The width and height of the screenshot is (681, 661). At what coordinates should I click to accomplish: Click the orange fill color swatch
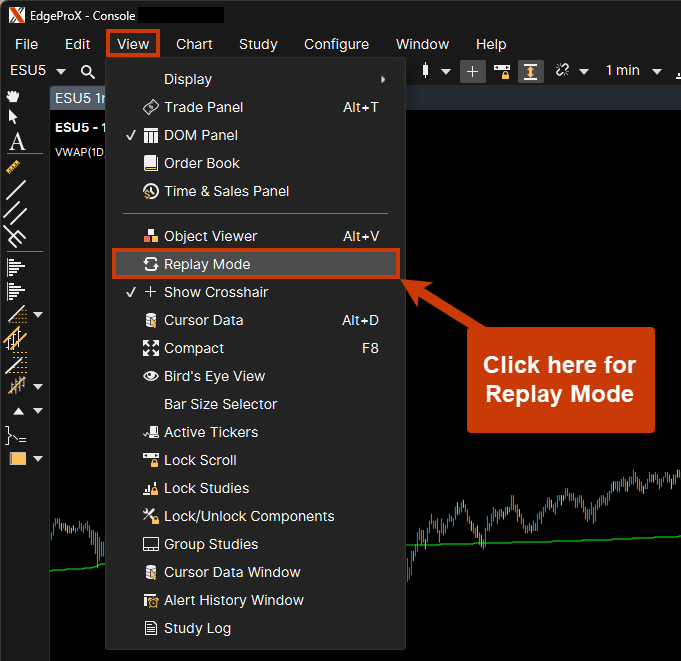17,459
